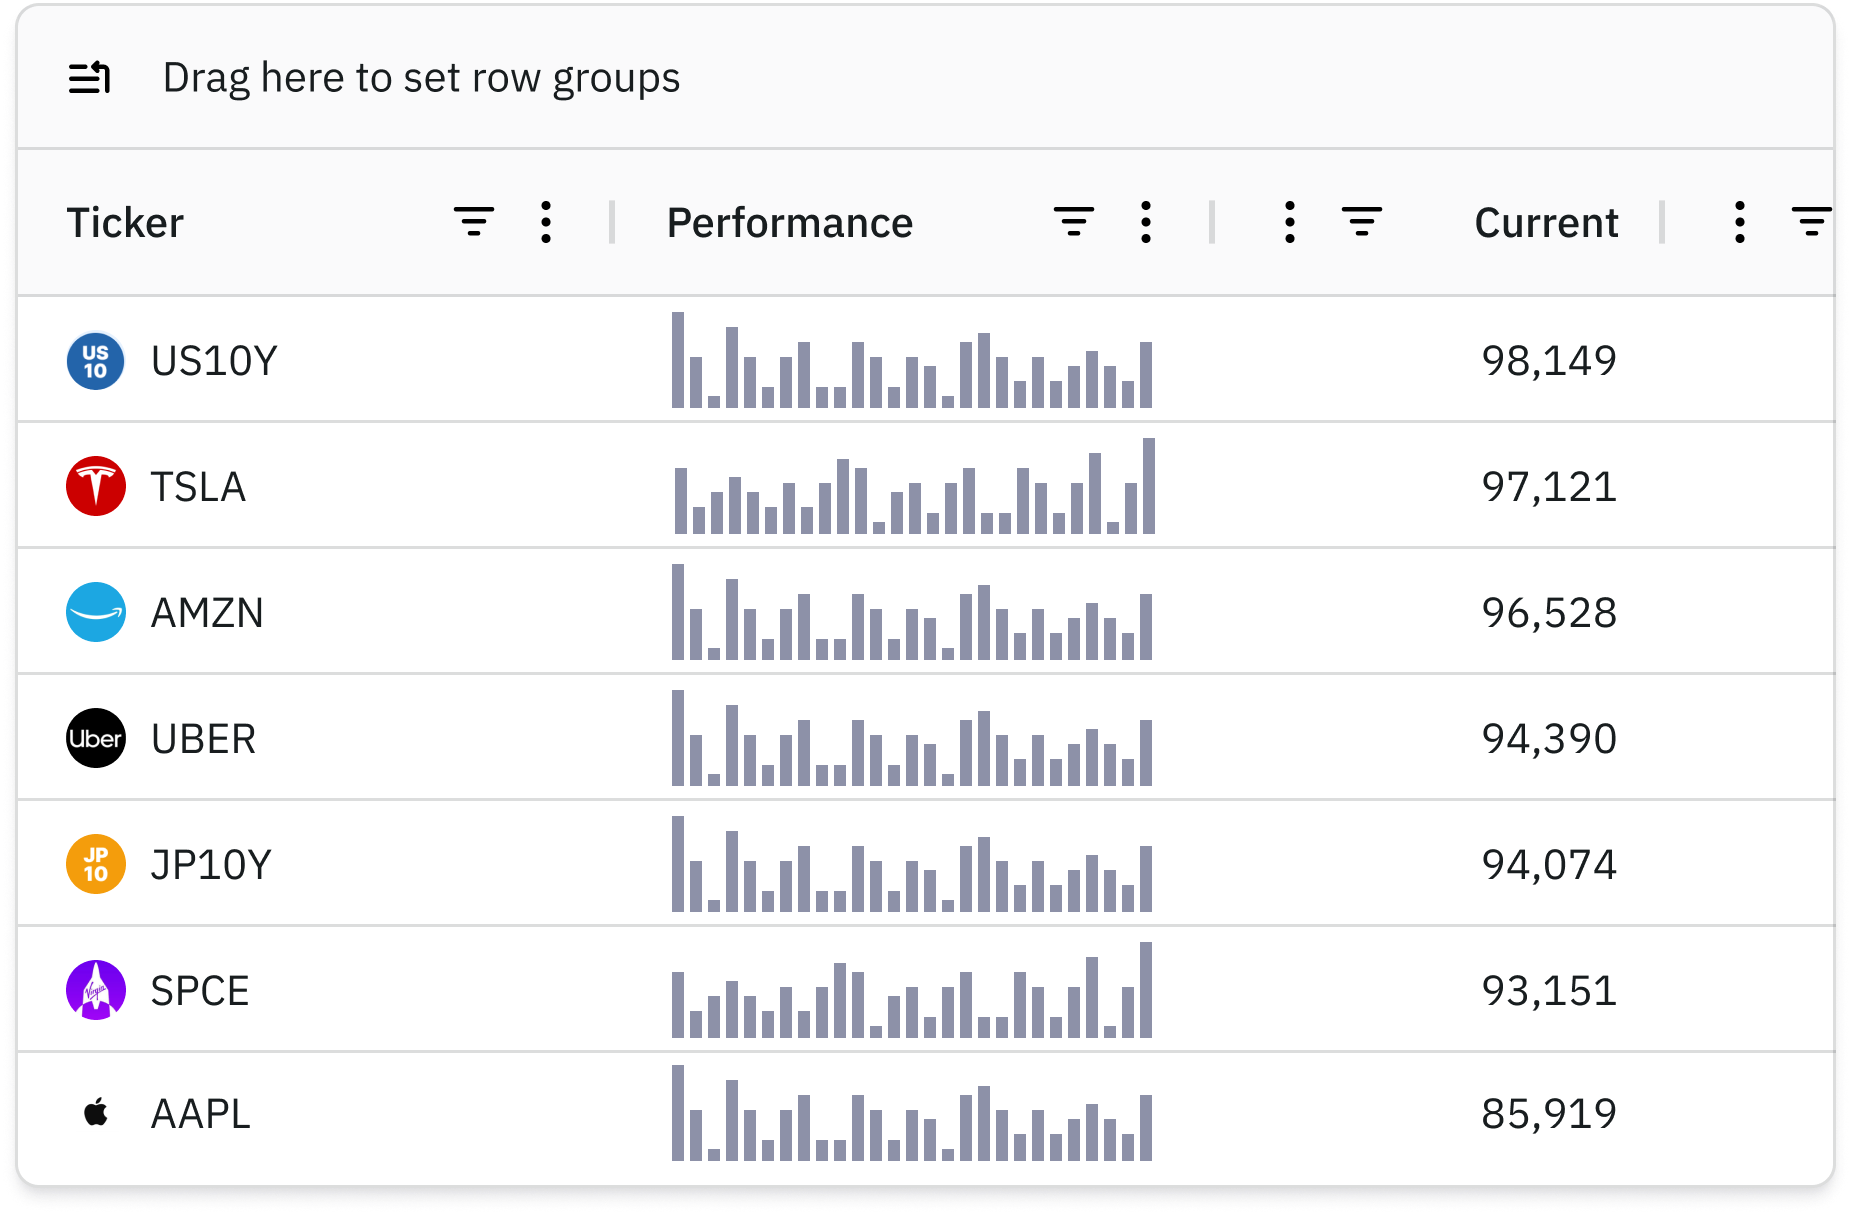Open the Performance column filter

1074,222
